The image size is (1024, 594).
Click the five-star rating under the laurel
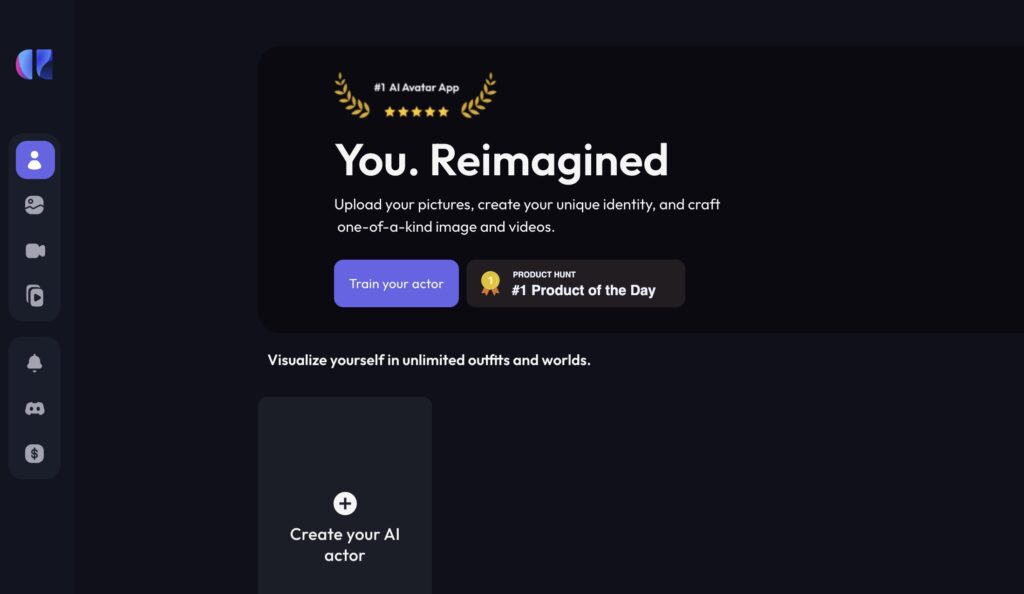[417, 112]
